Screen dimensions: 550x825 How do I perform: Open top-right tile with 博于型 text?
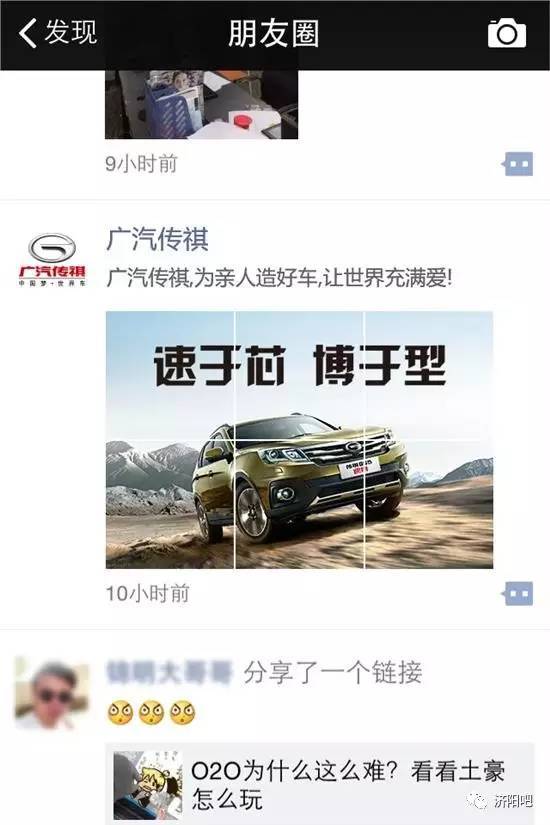tap(429, 375)
